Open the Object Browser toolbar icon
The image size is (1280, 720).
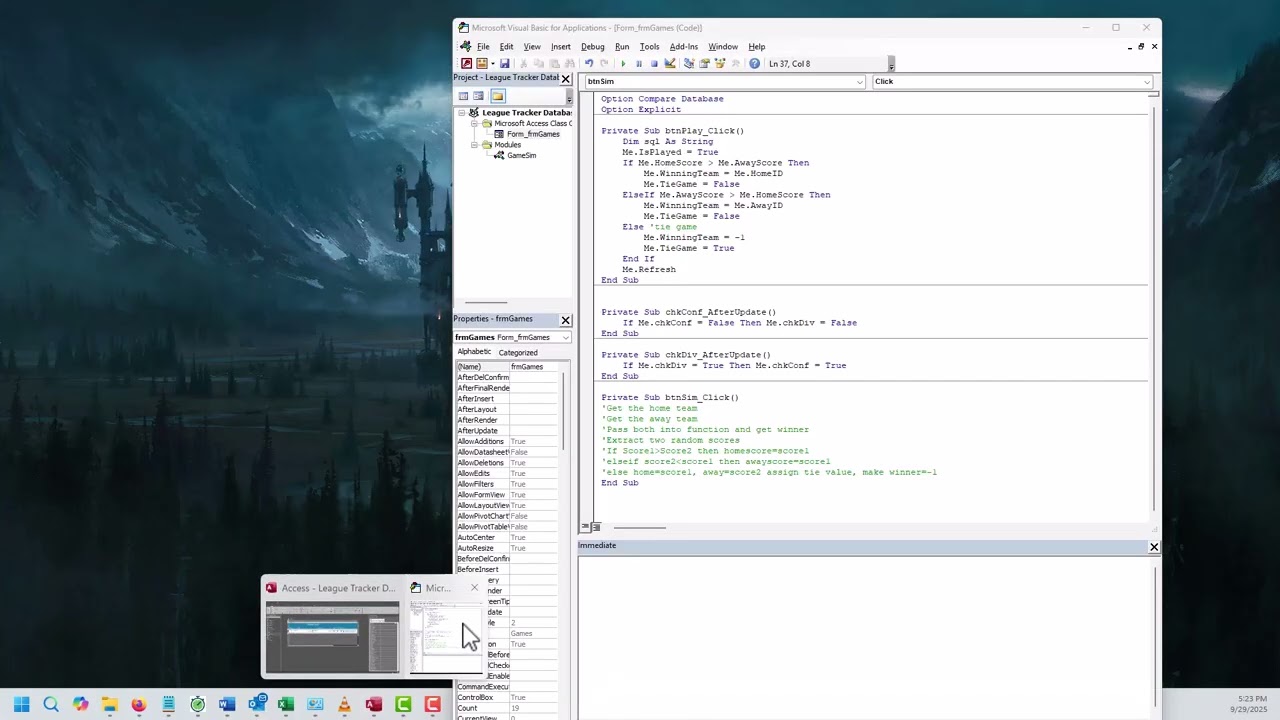(x=720, y=64)
